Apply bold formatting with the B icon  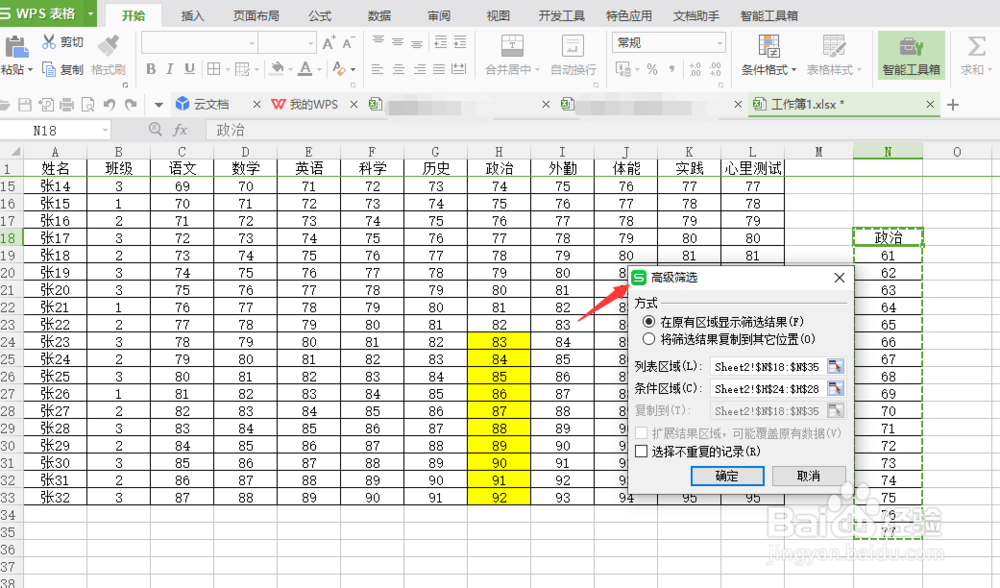tap(150, 68)
